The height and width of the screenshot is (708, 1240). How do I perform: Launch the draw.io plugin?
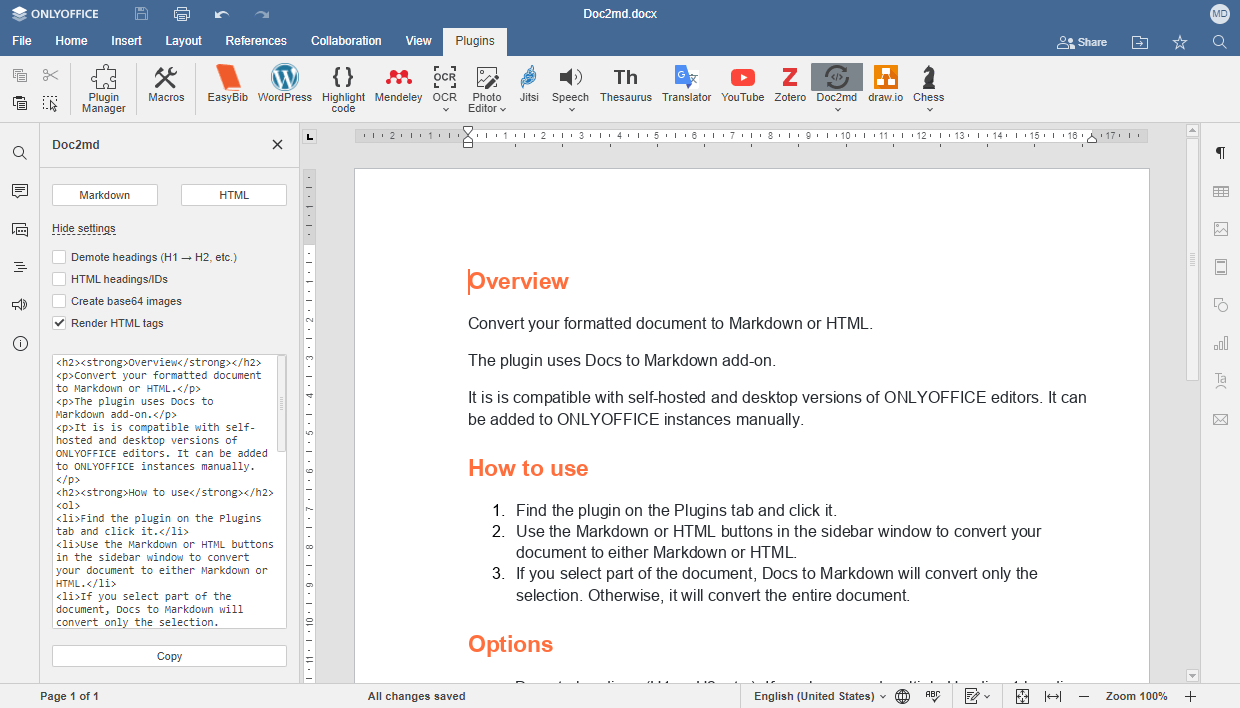coord(886,84)
